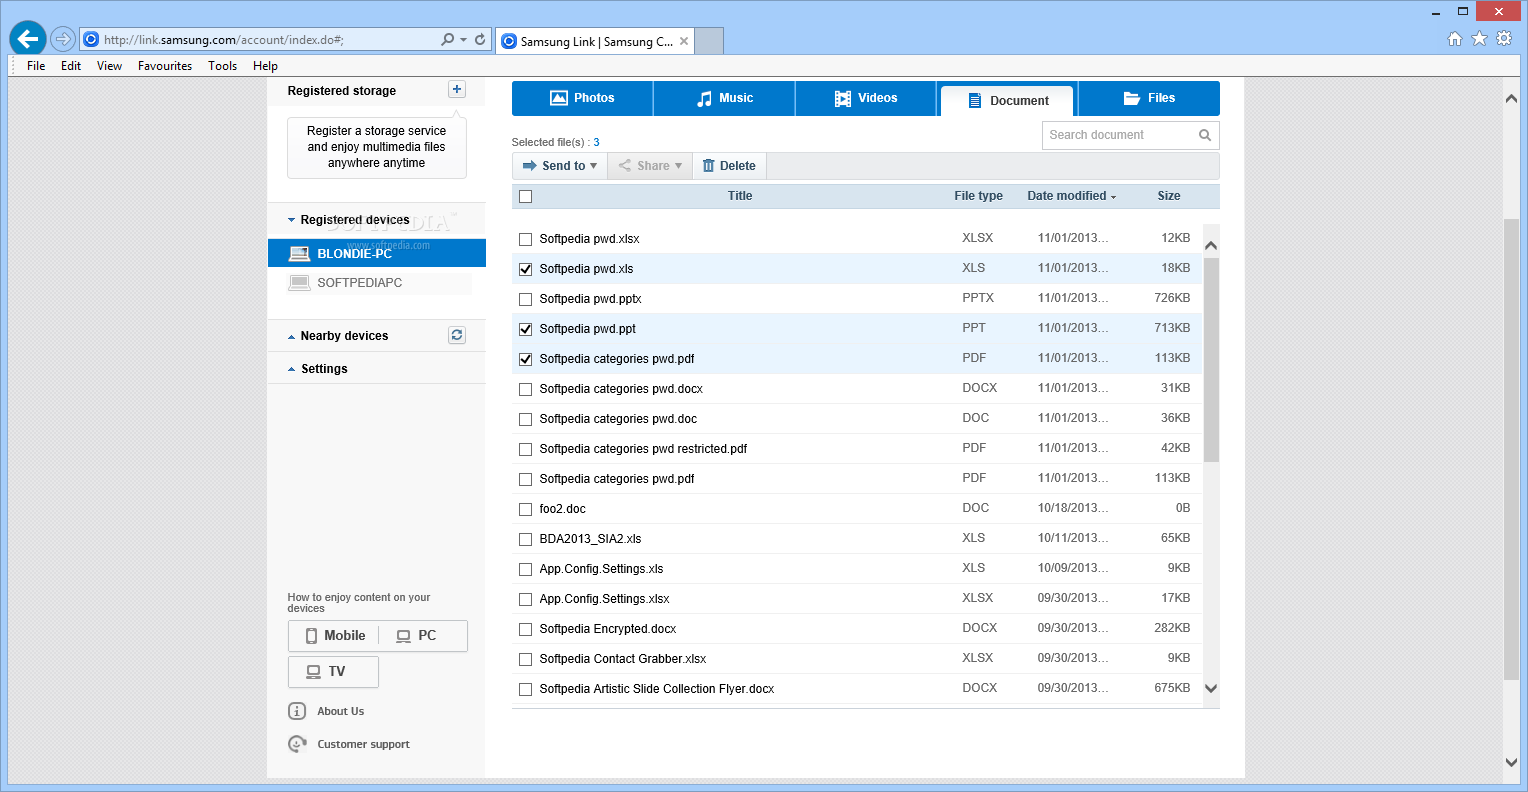This screenshot has width=1528, height=792.
Task: Click the Mobile button
Action: [x=335, y=636]
